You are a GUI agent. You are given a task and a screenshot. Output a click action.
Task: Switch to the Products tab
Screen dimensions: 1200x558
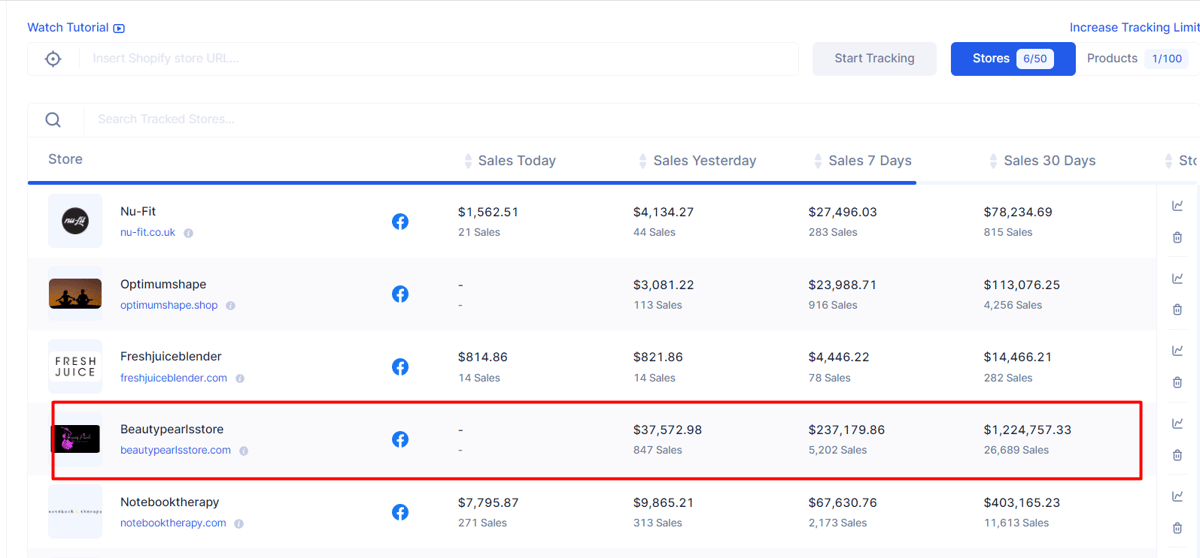click(x=1138, y=59)
